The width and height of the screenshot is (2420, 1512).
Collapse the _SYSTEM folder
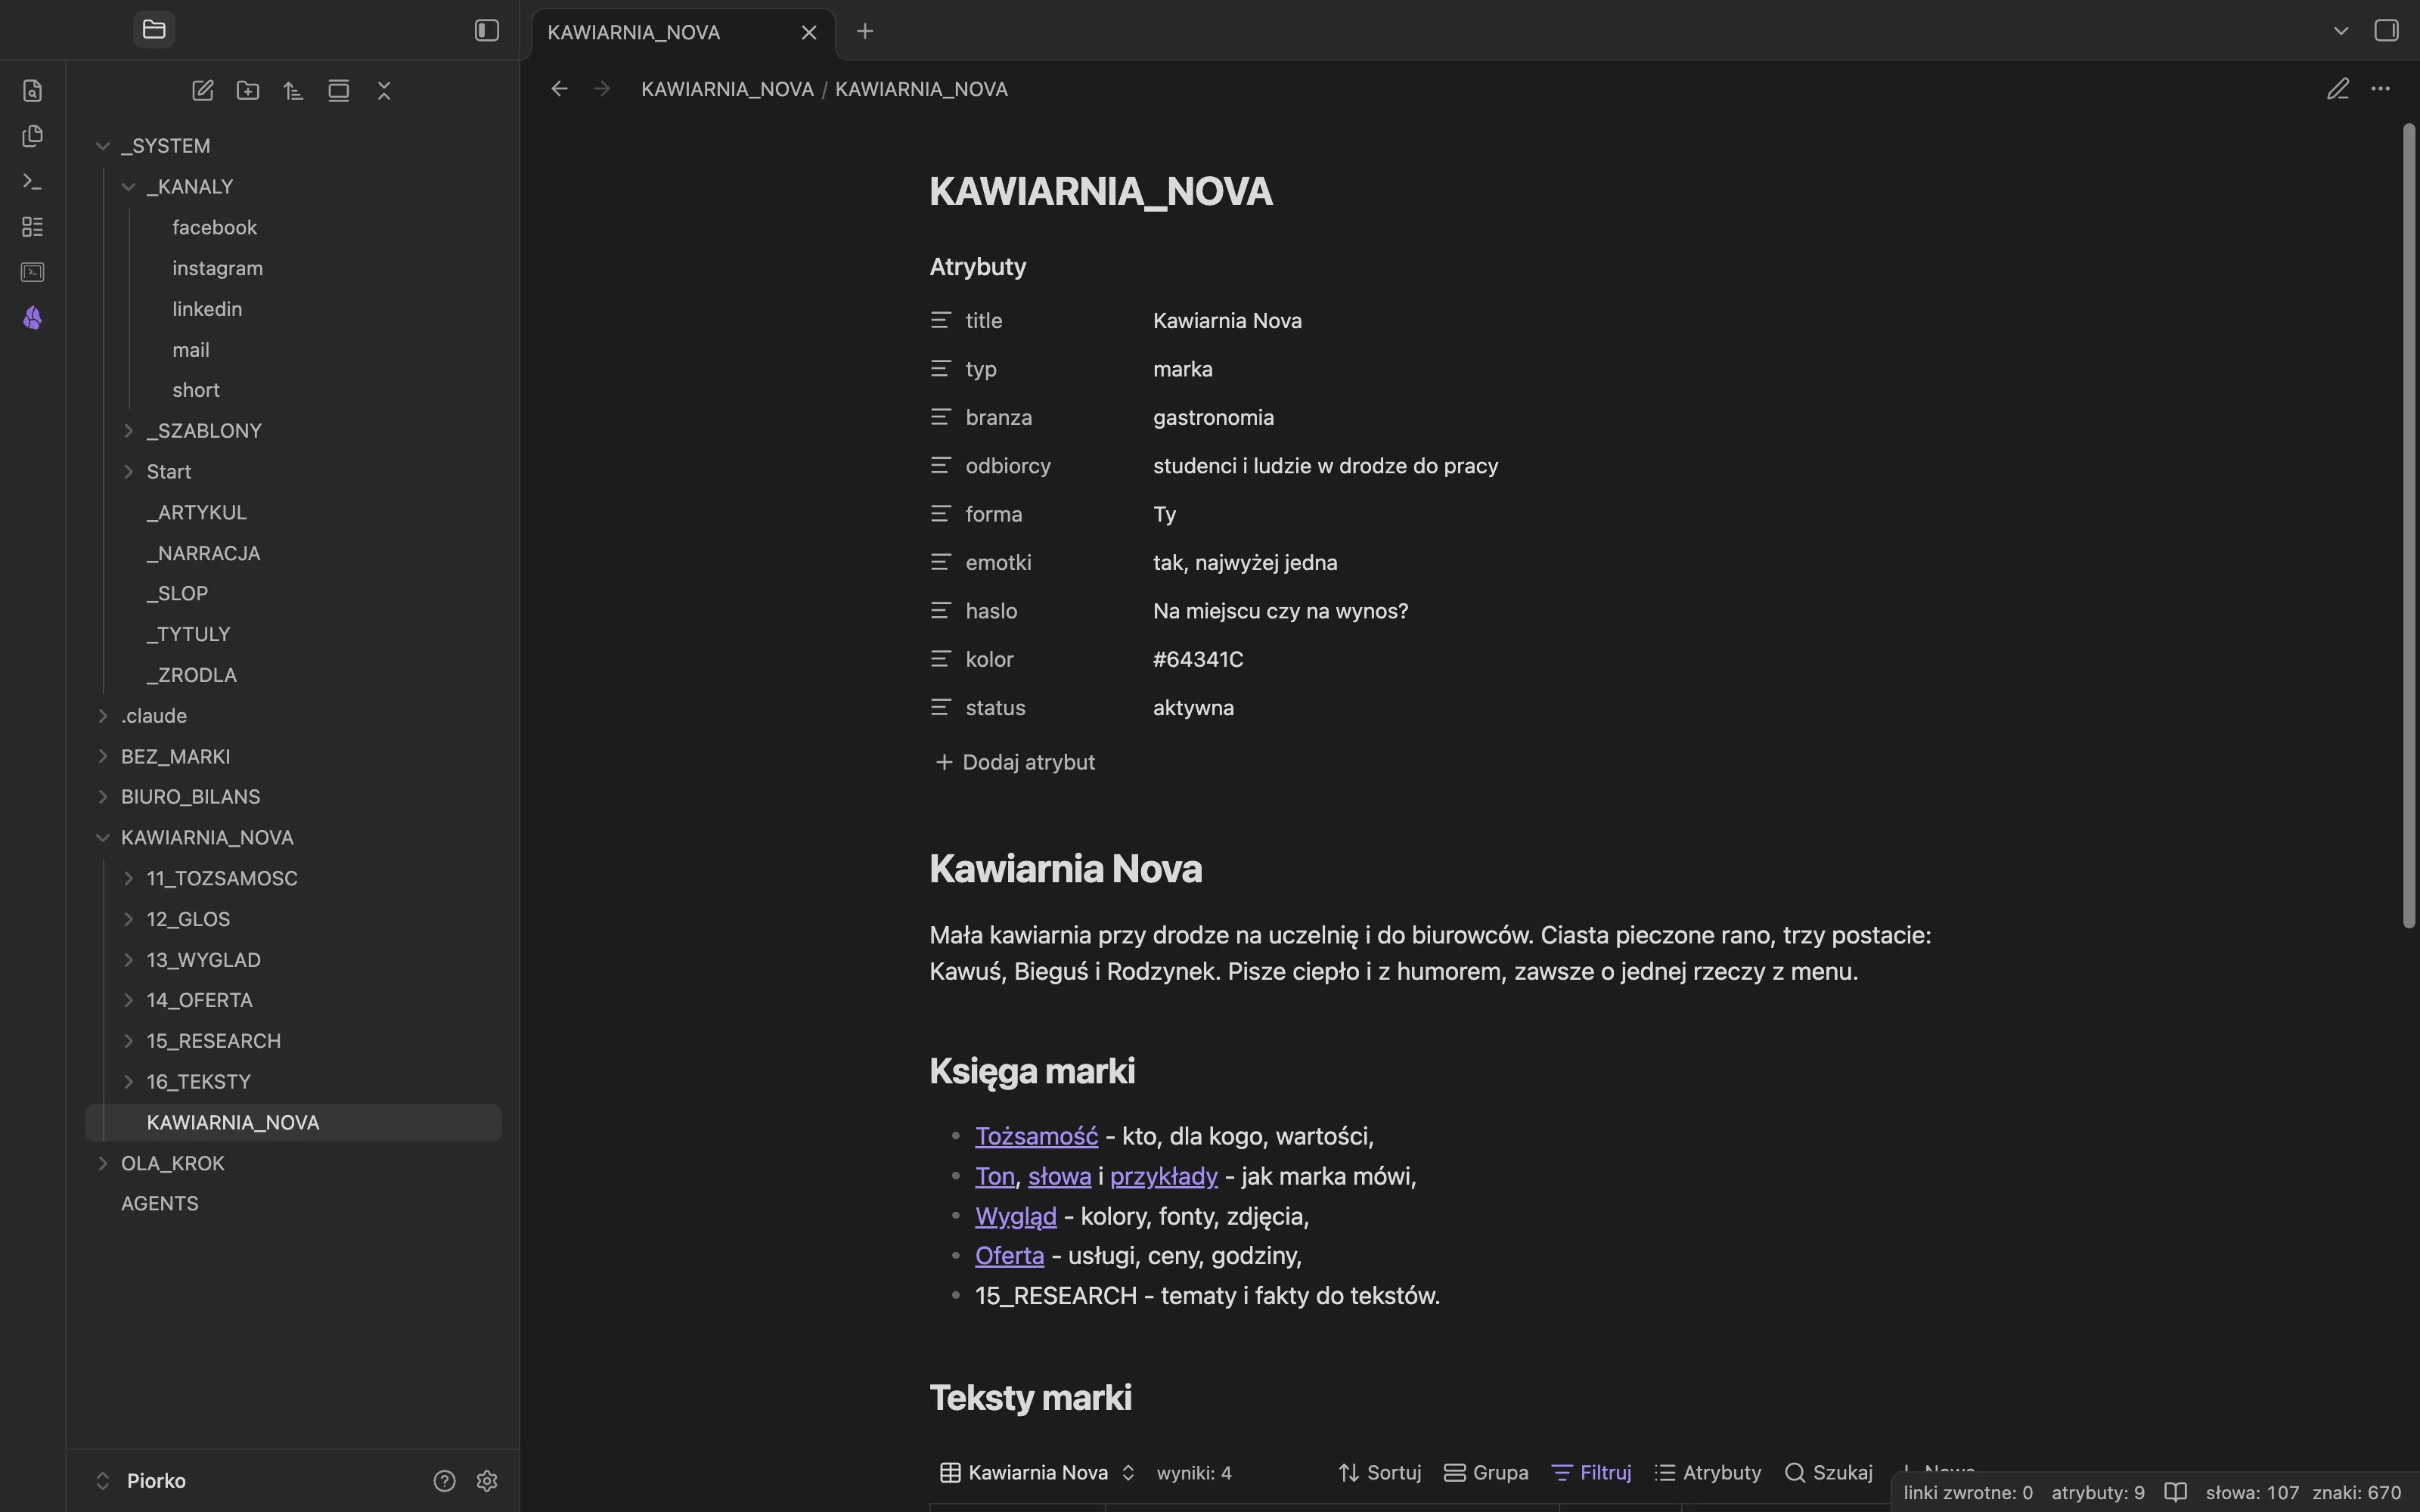click(x=102, y=146)
